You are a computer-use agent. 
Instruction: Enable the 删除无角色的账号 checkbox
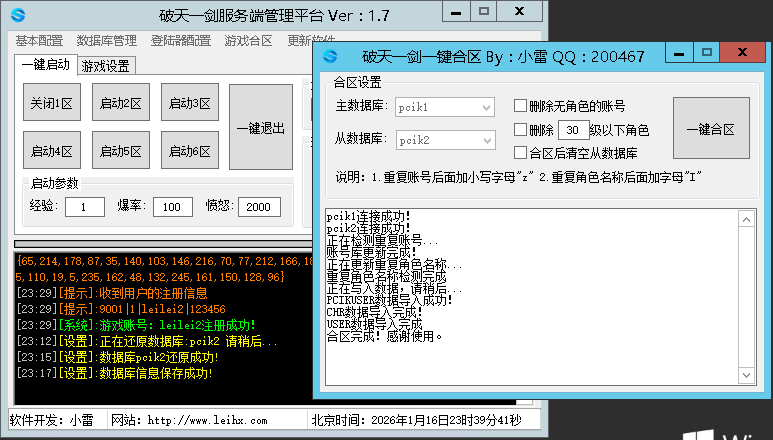click(x=520, y=106)
